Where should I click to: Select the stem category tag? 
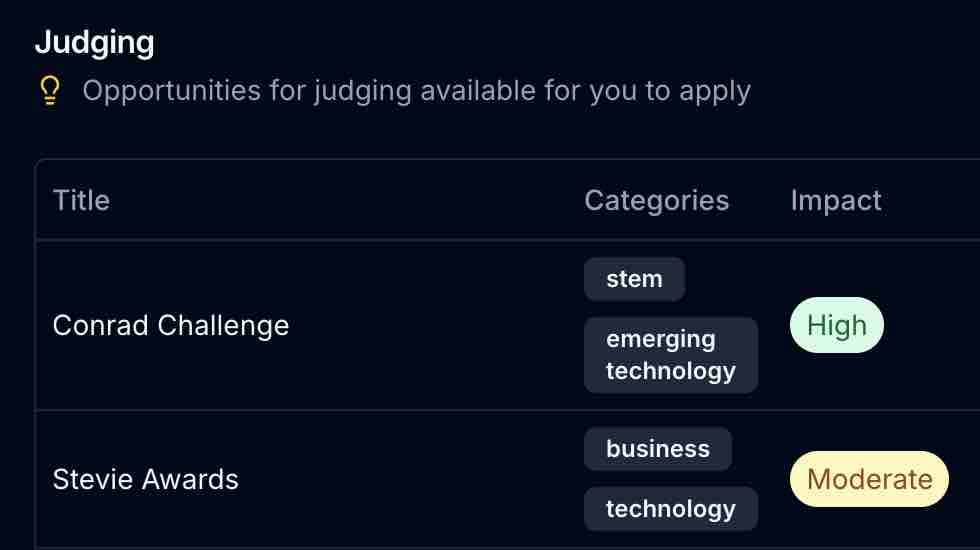(634, 279)
